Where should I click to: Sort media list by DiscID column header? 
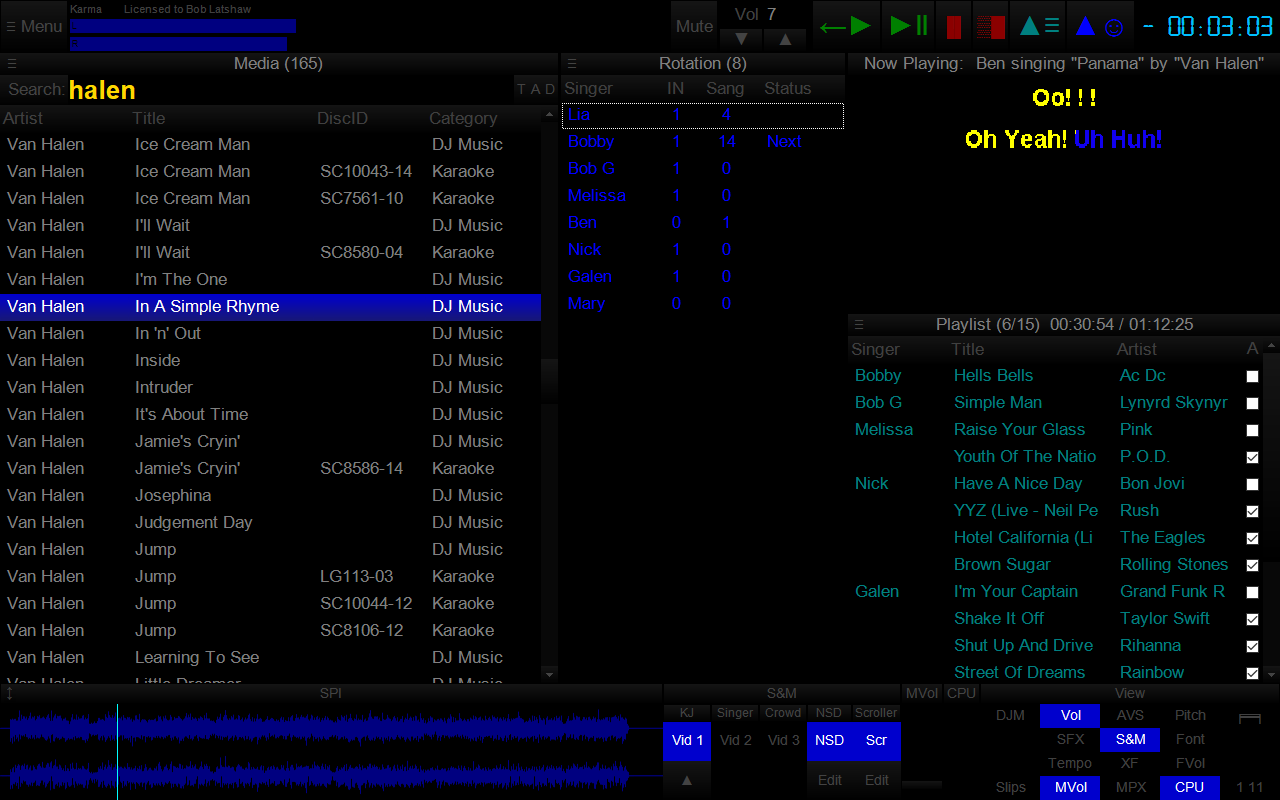coord(342,118)
